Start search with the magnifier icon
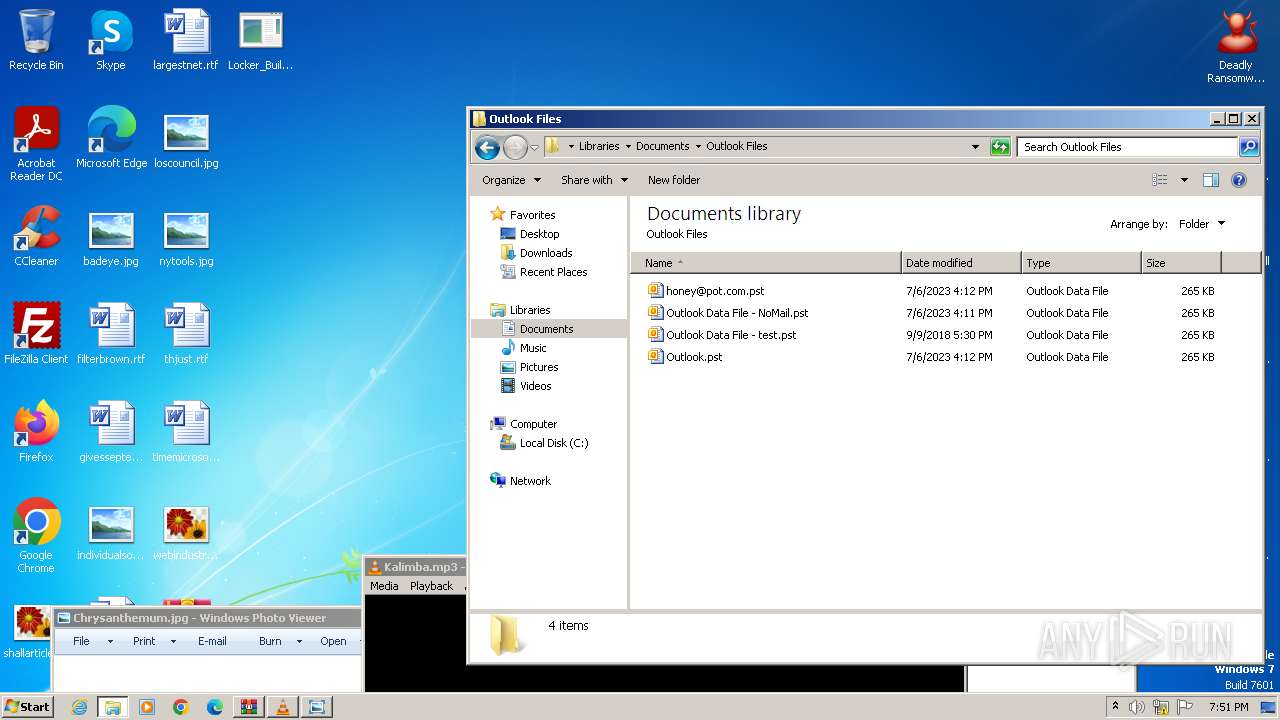Image resolution: width=1280 pixels, height=720 pixels. tap(1249, 147)
